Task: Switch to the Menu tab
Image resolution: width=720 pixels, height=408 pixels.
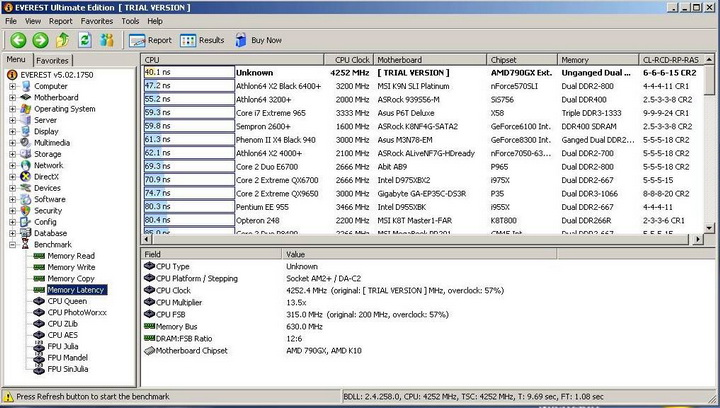Action: click(17, 60)
